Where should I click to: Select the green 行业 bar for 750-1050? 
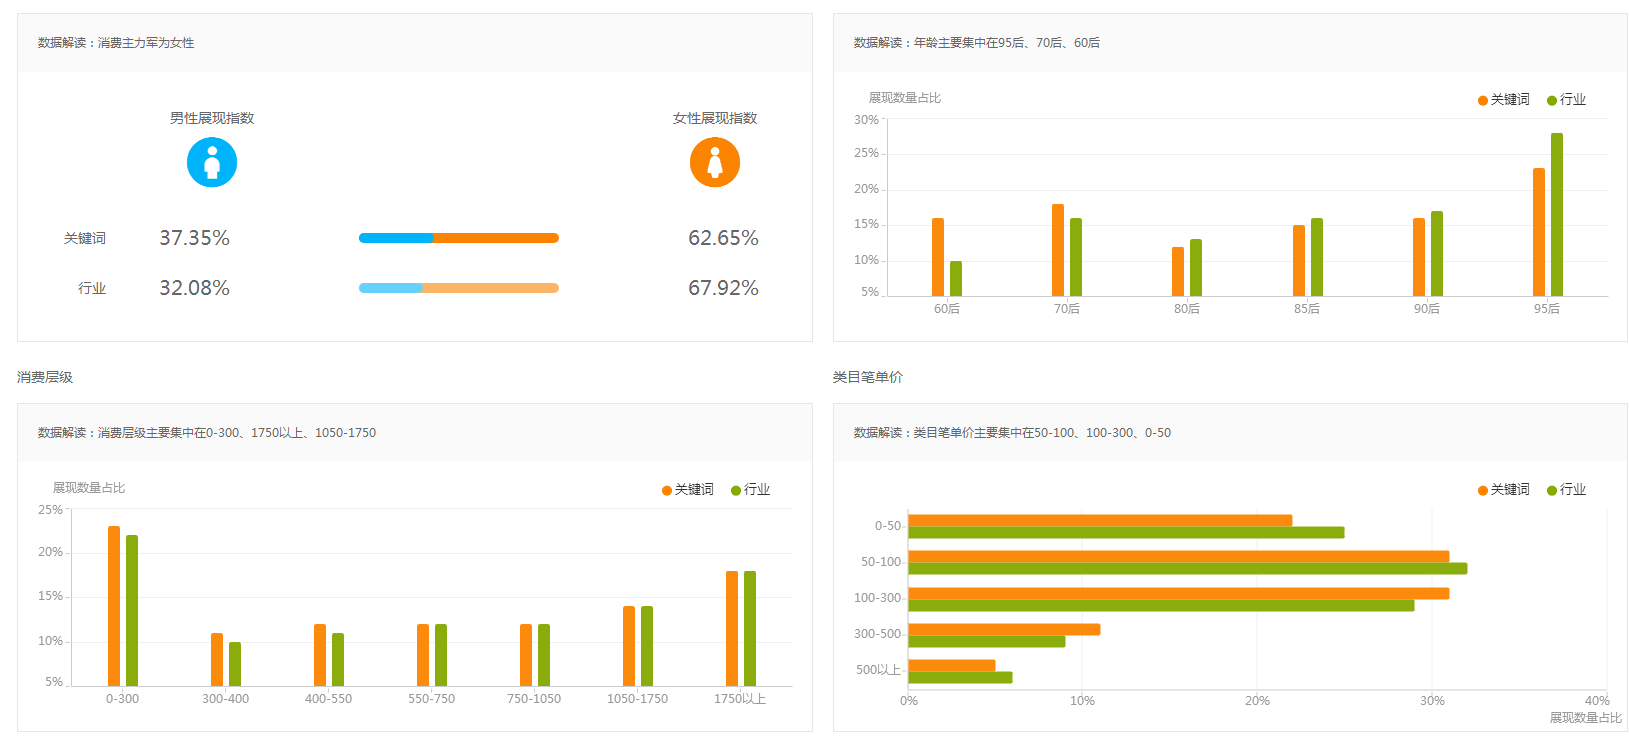[544, 655]
